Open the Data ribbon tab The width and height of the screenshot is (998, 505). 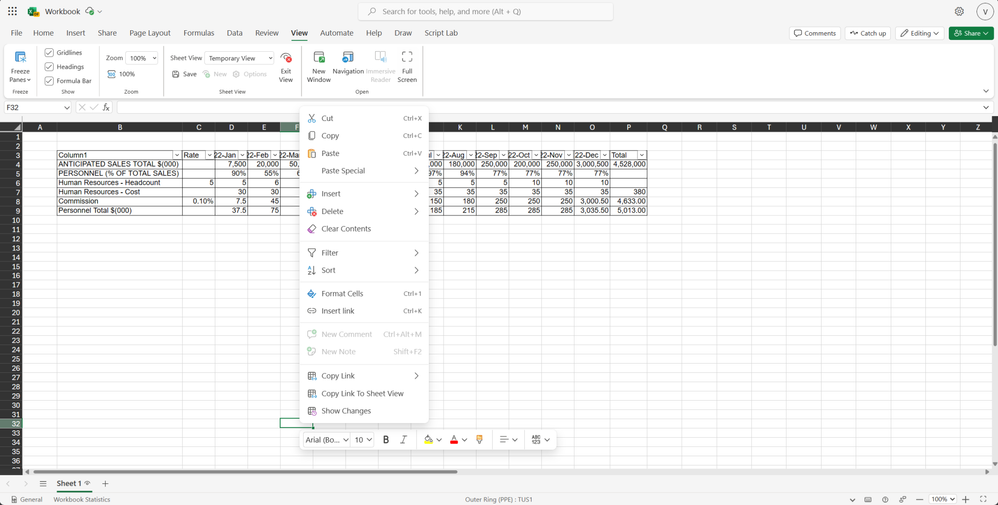234,33
